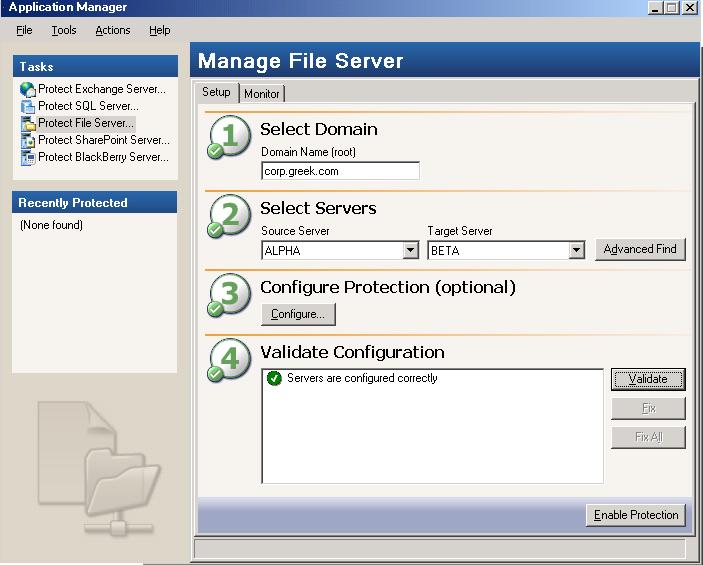Switch to the Monitor tab
Screen dimensions: 703x565
[262, 94]
